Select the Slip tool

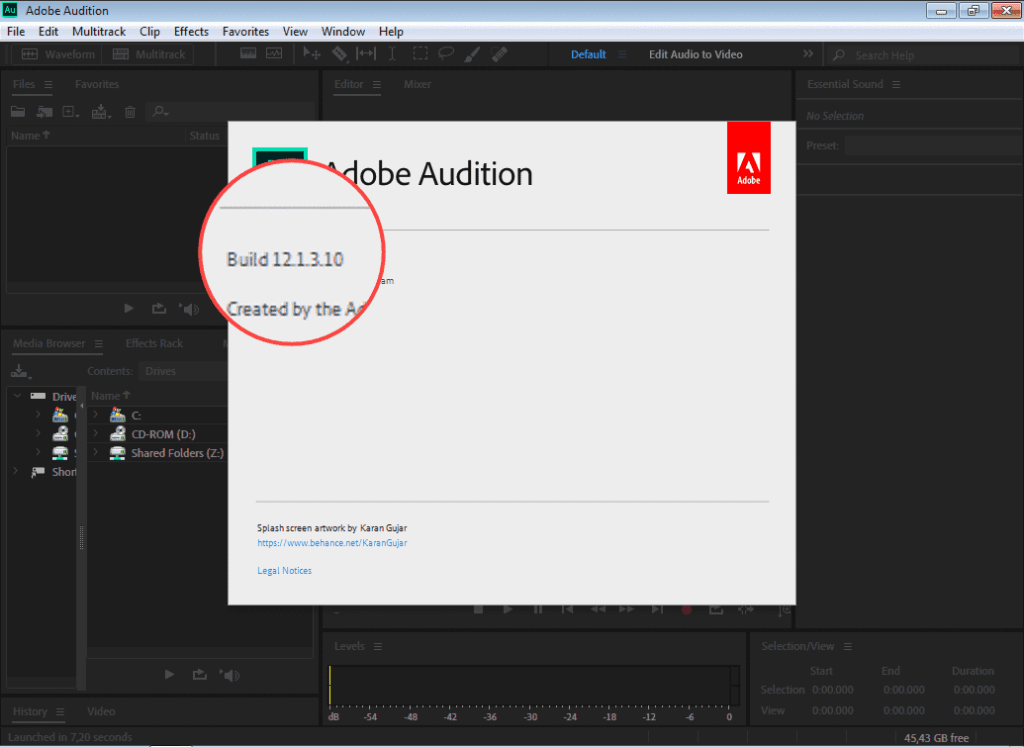click(x=366, y=54)
